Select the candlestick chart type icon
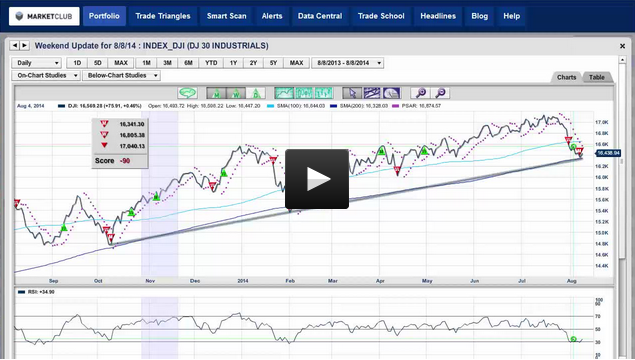The height and width of the screenshot is (360, 635). [x=304, y=93]
